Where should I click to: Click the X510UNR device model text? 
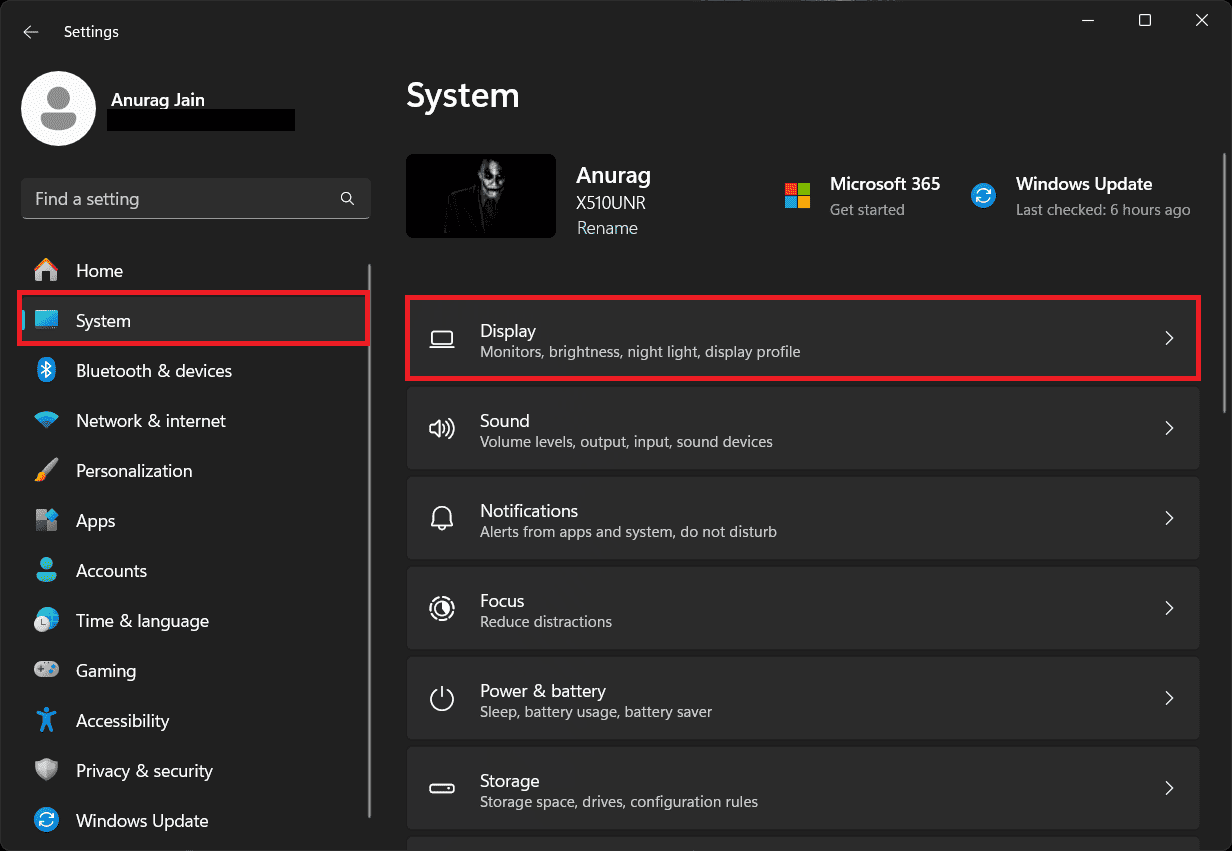pyautogui.click(x=611, y=202)
